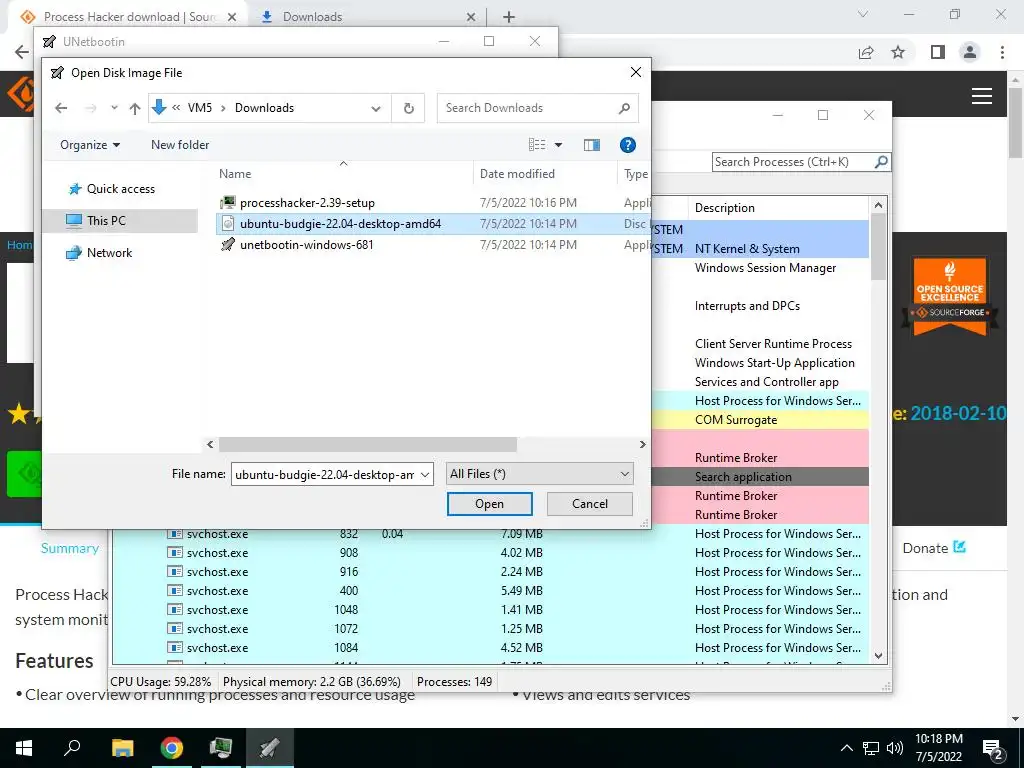Screen dimensions: 1024x768
Task: Open dialog help question-mark icon
Action: pos(628,145)
